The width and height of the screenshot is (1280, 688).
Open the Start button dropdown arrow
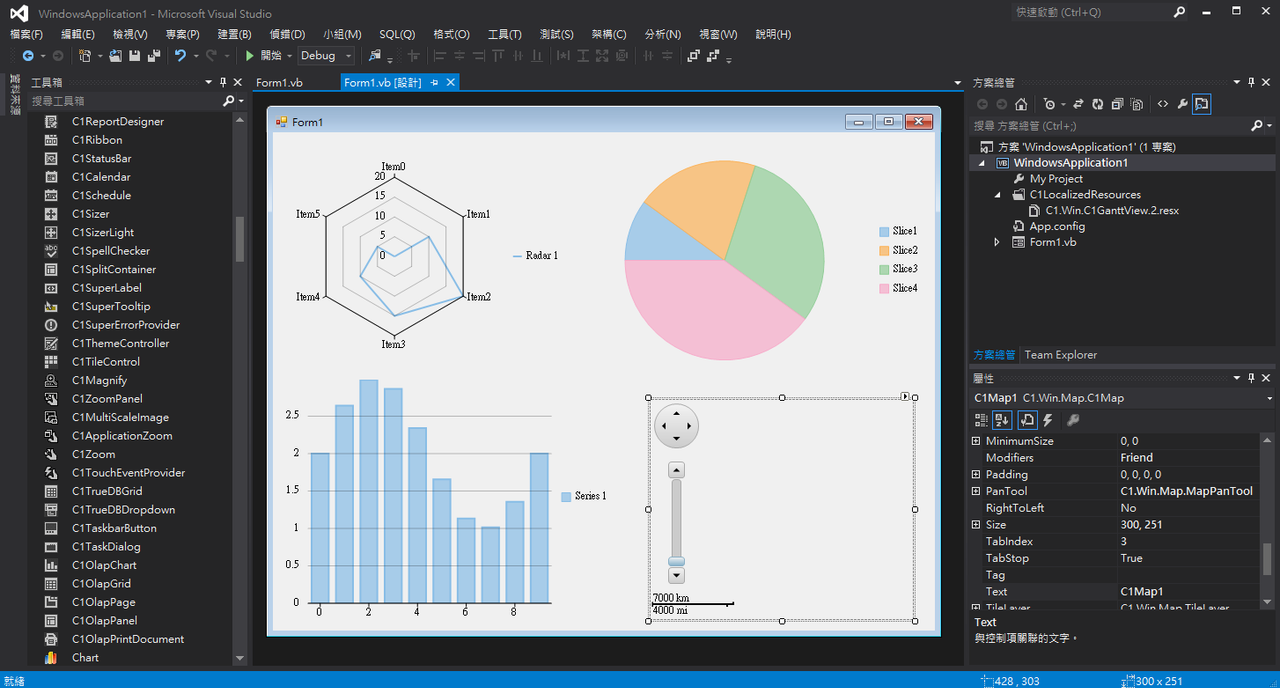(289, 56)
